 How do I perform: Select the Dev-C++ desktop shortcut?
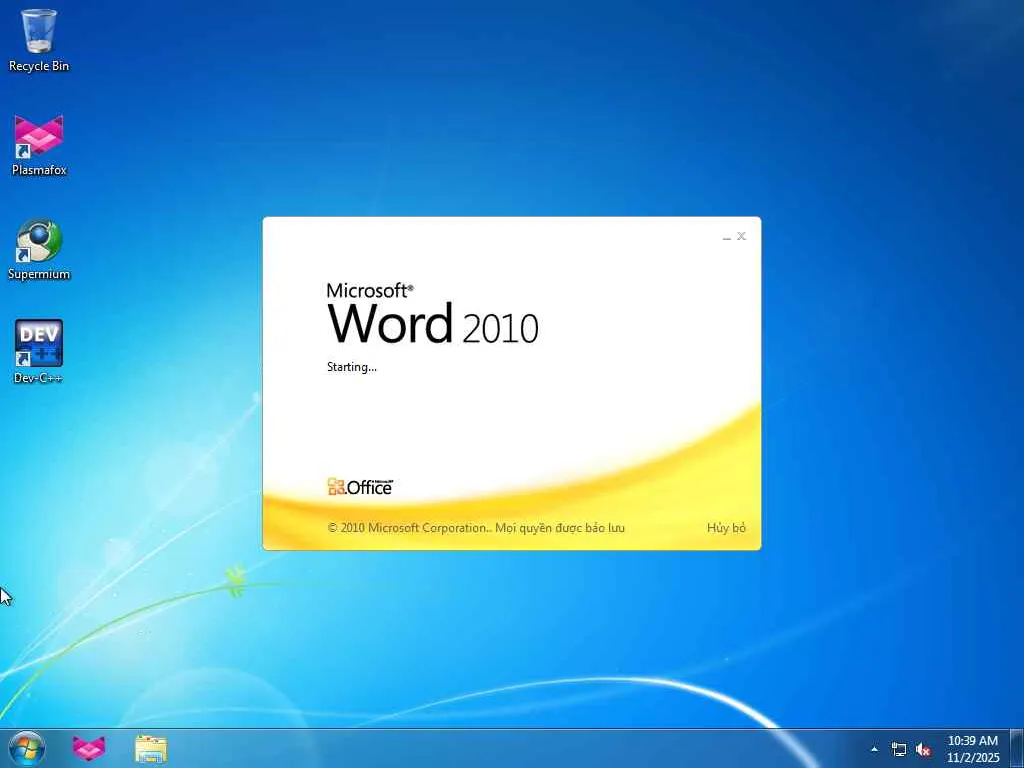pyautogui.click(x=39, y=351)
